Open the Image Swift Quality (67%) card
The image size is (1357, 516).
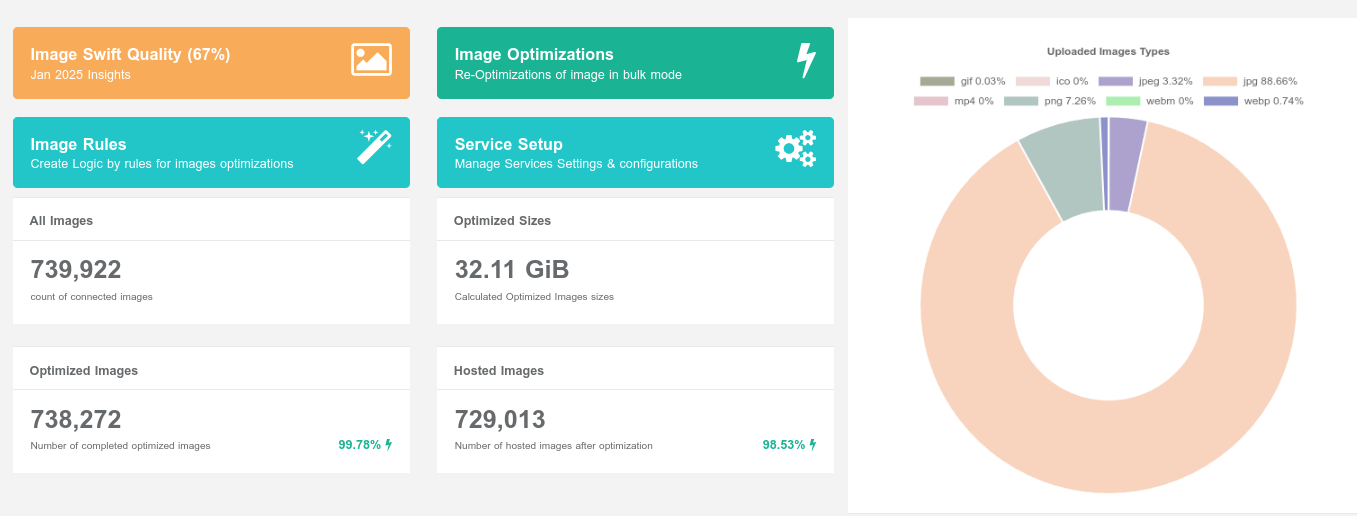(211, 63)
